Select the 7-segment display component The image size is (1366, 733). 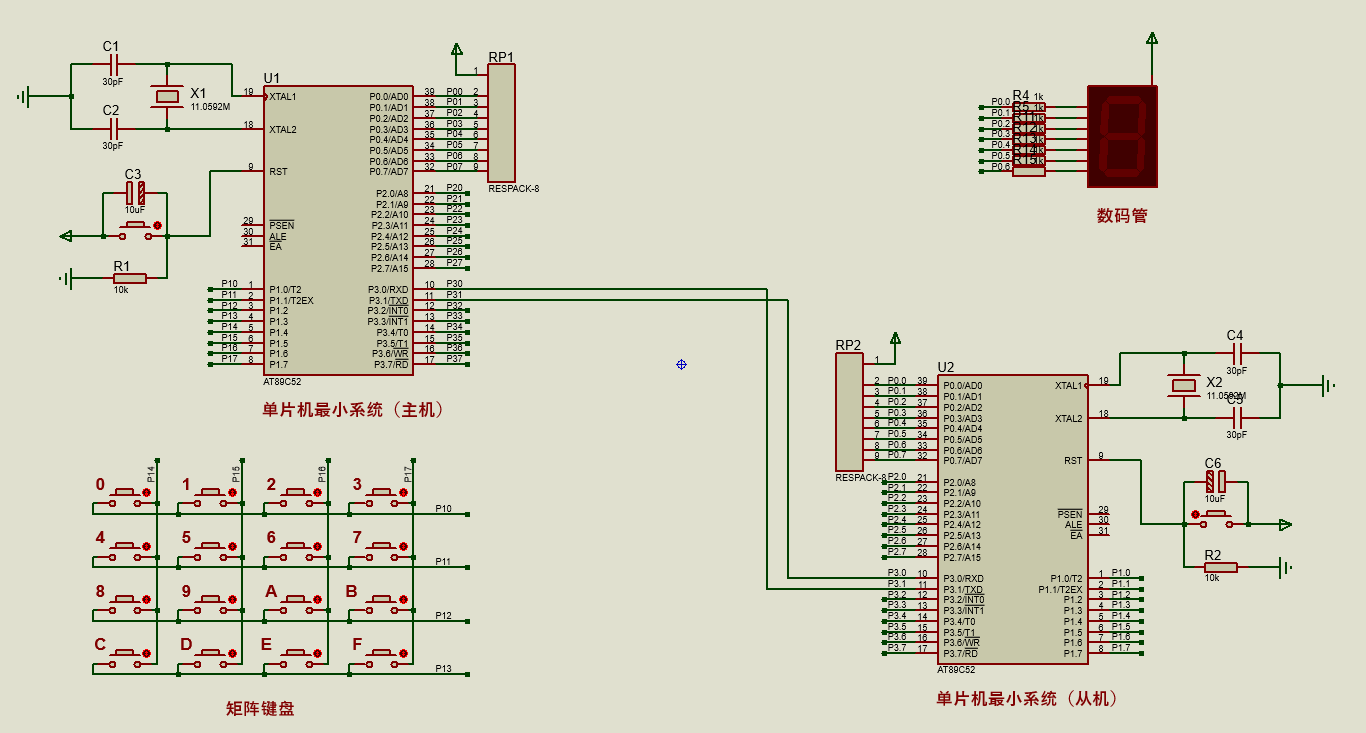pyautogui.click(x=1122, y=136)
